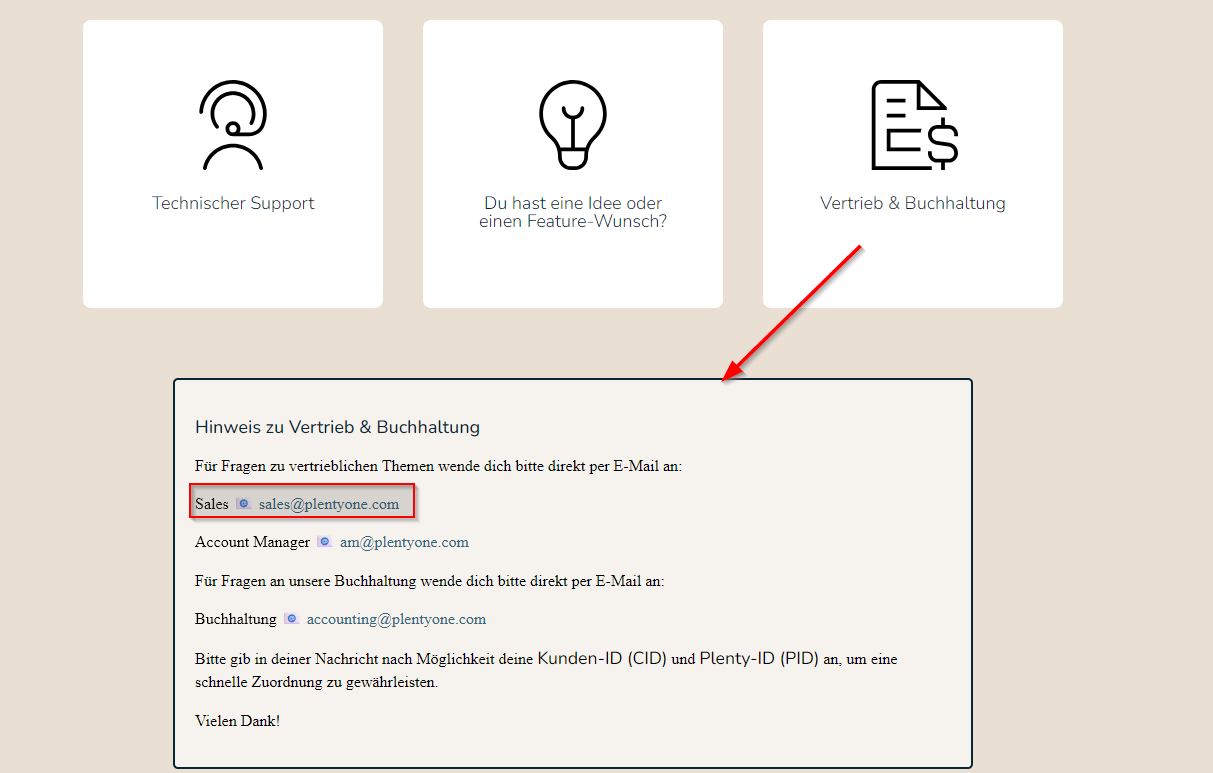Click the Vielen Dank! closing text

237,720
